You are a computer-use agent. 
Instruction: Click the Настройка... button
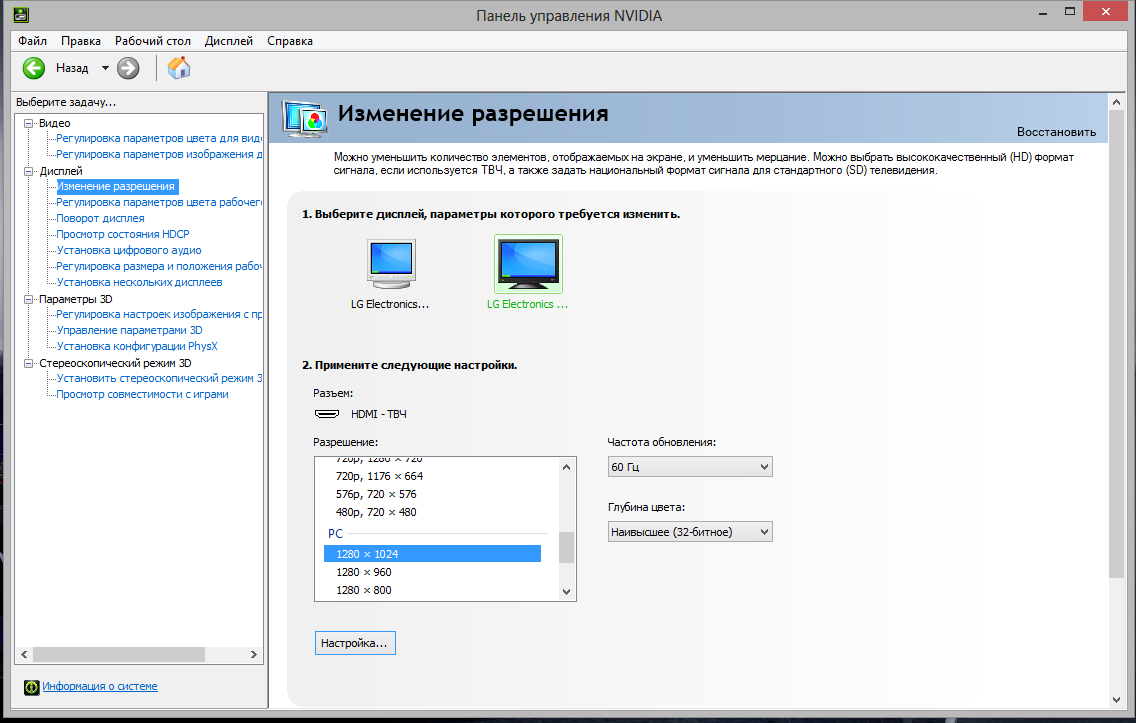point(355,643)
